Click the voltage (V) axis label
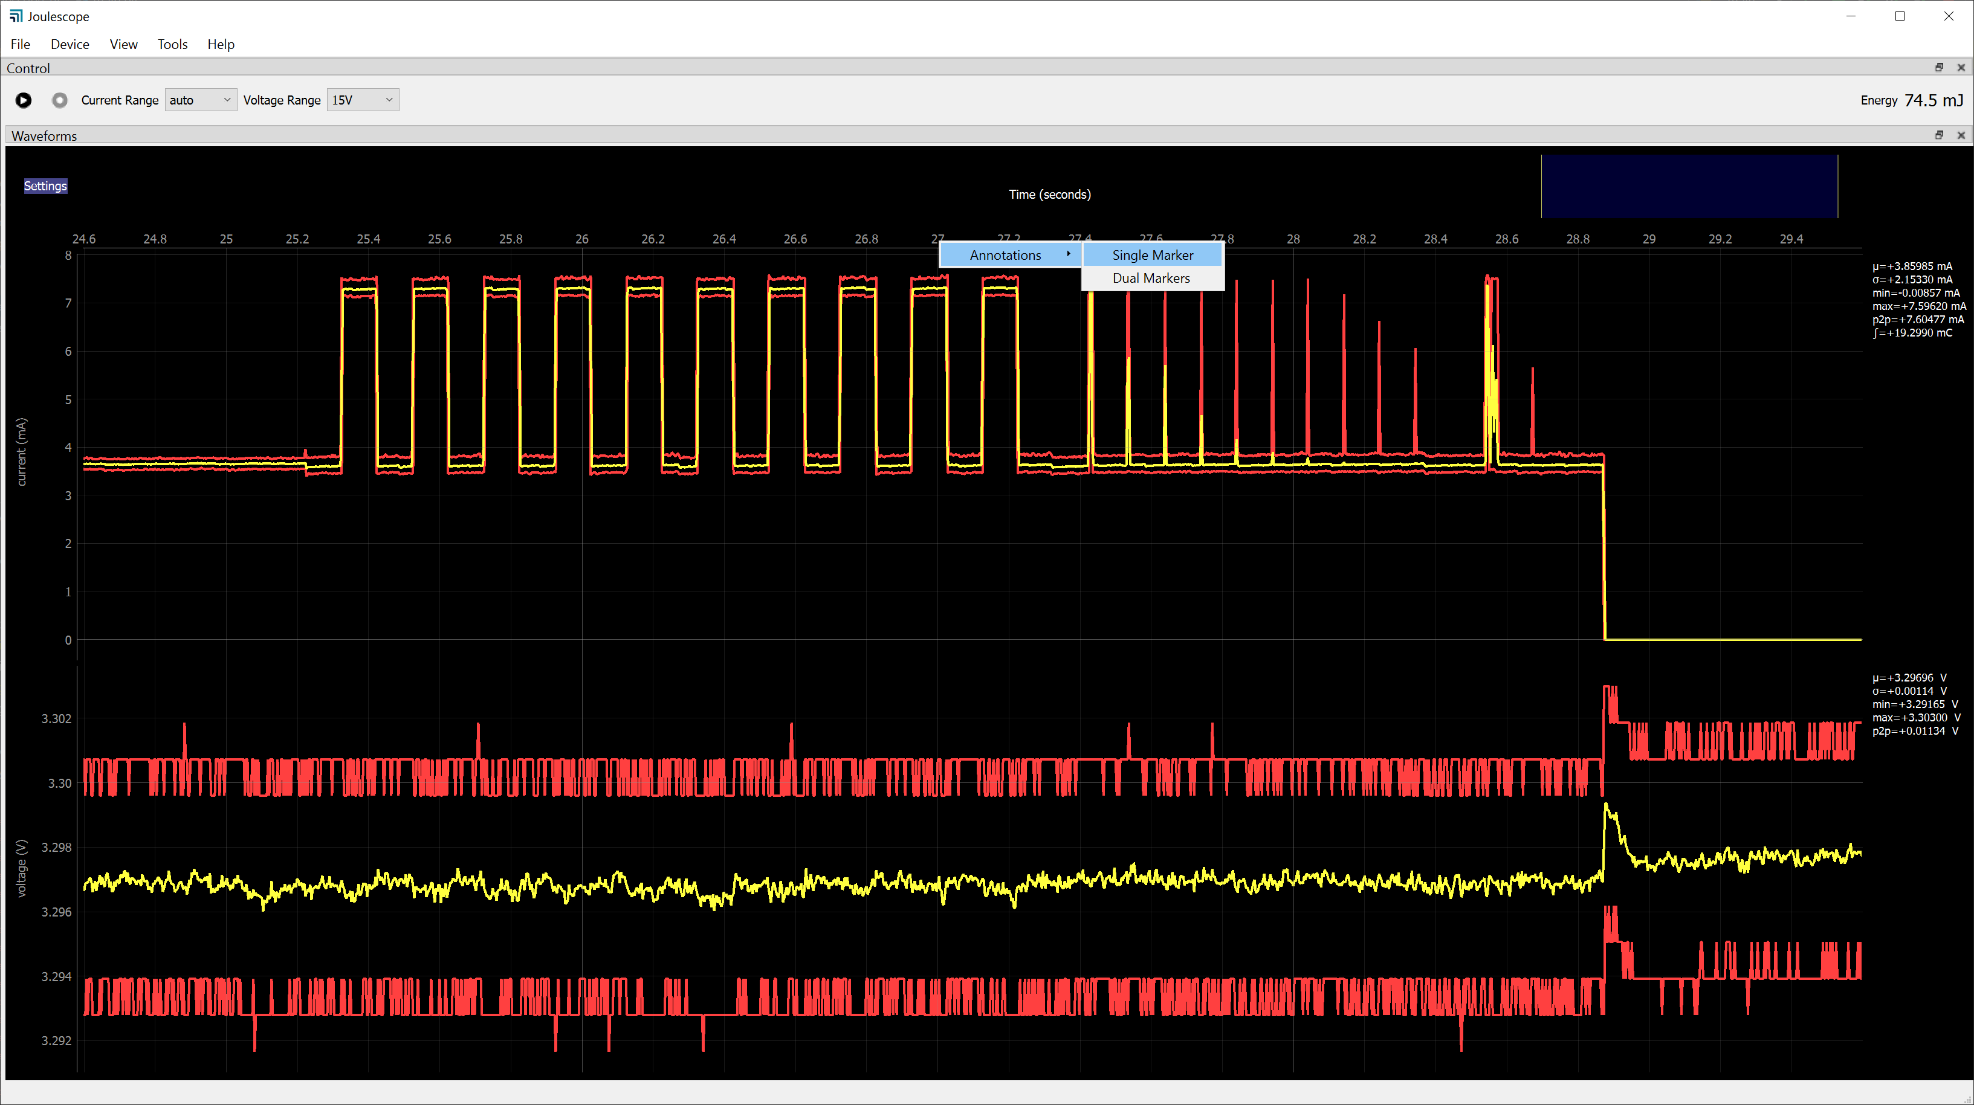 [x=21, y=868]
